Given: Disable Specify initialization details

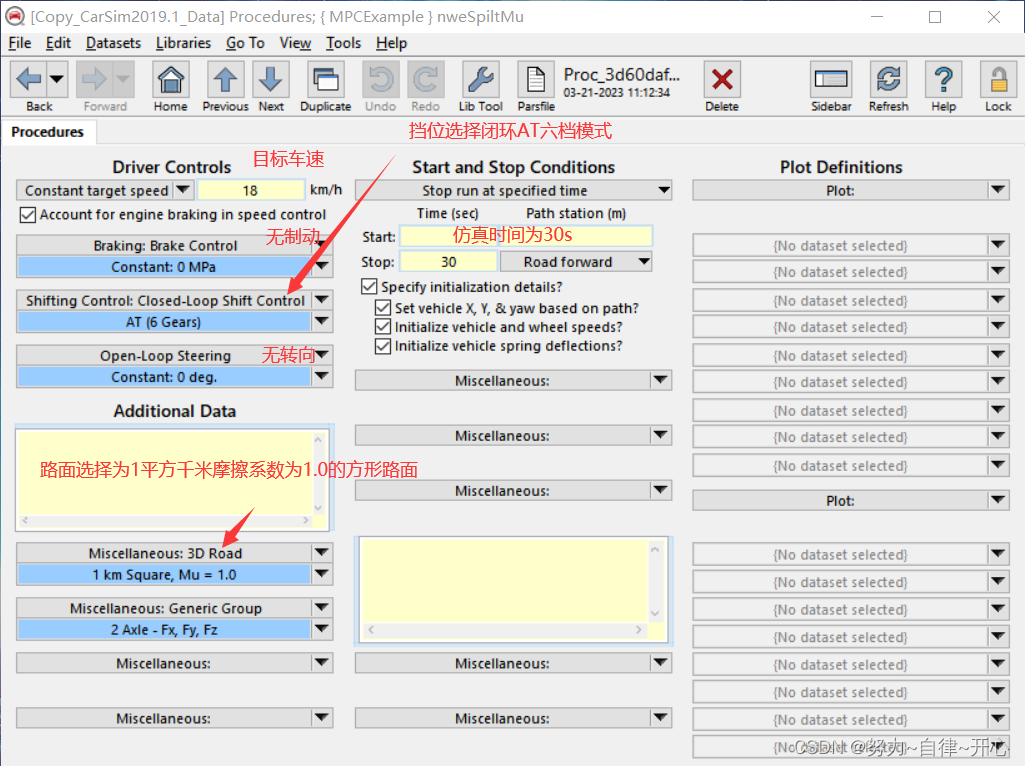Looking at the screenshot, I should pyautogui.click(x=369, y=286).
